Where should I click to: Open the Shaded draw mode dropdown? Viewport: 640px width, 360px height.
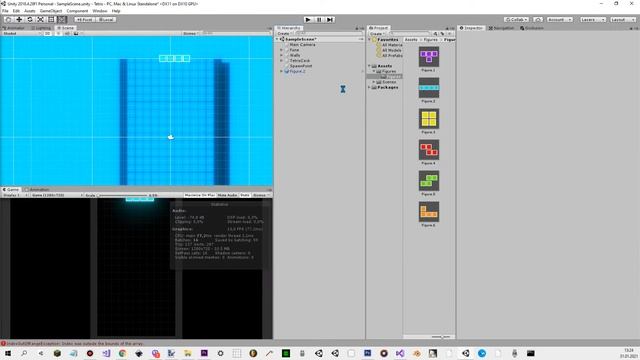(22, 33)
